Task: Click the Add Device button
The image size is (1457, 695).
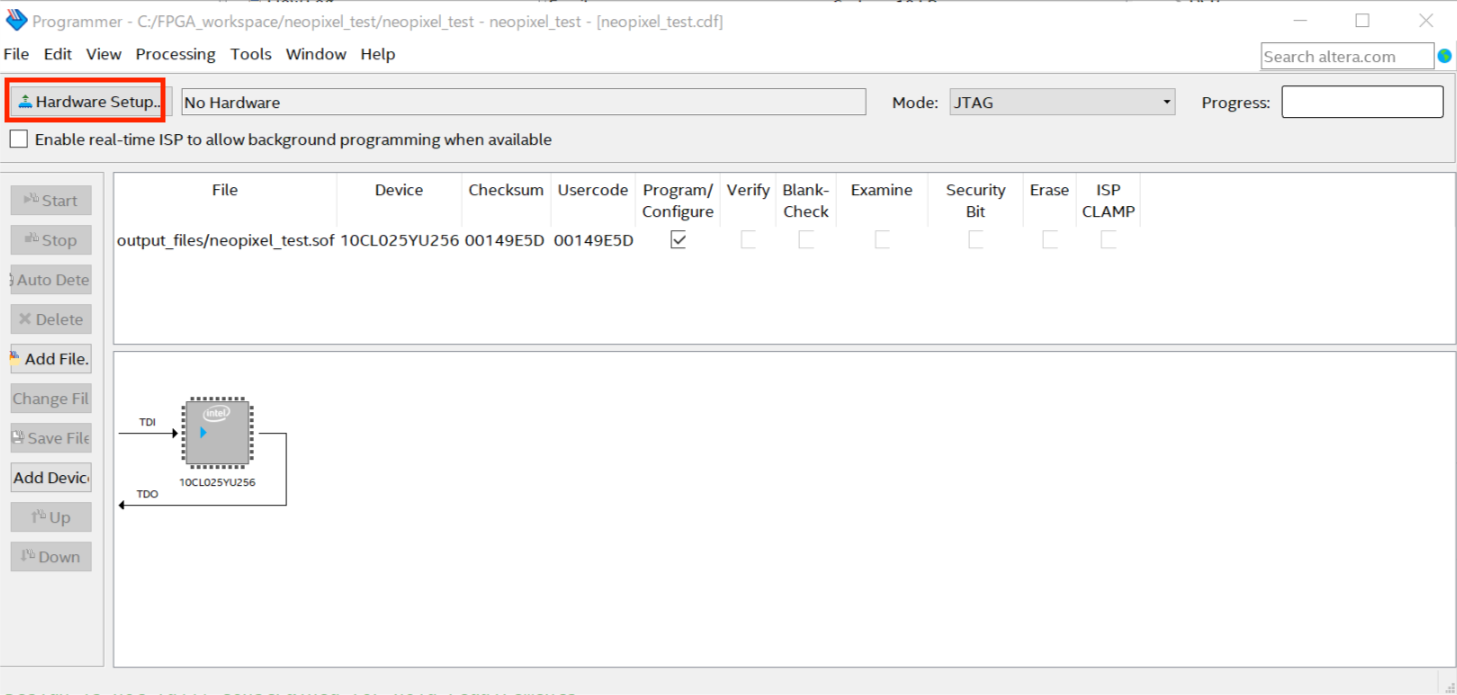Action: pyautogui.click(x=51, y=478)
